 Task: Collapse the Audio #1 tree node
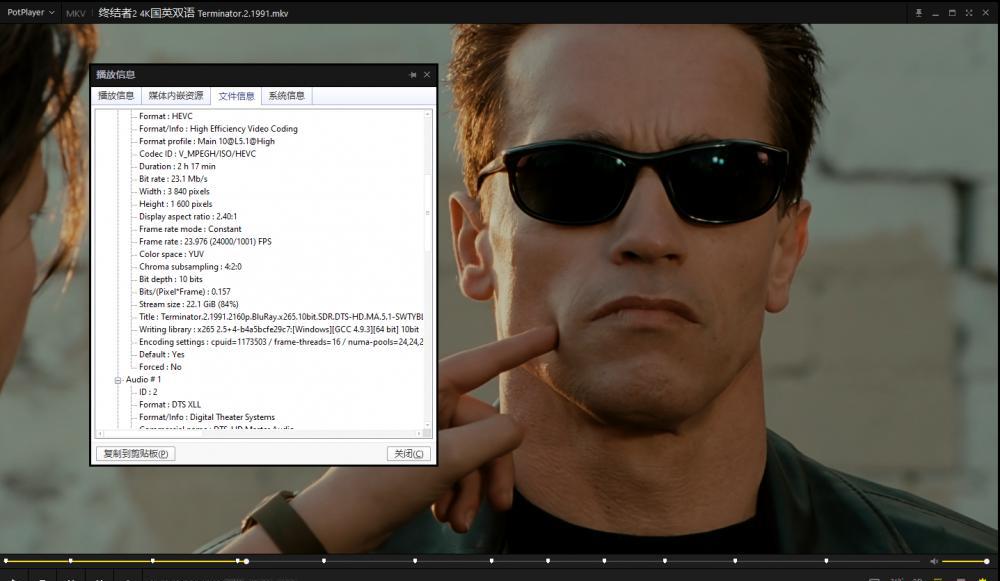click(x=118, y=380)
